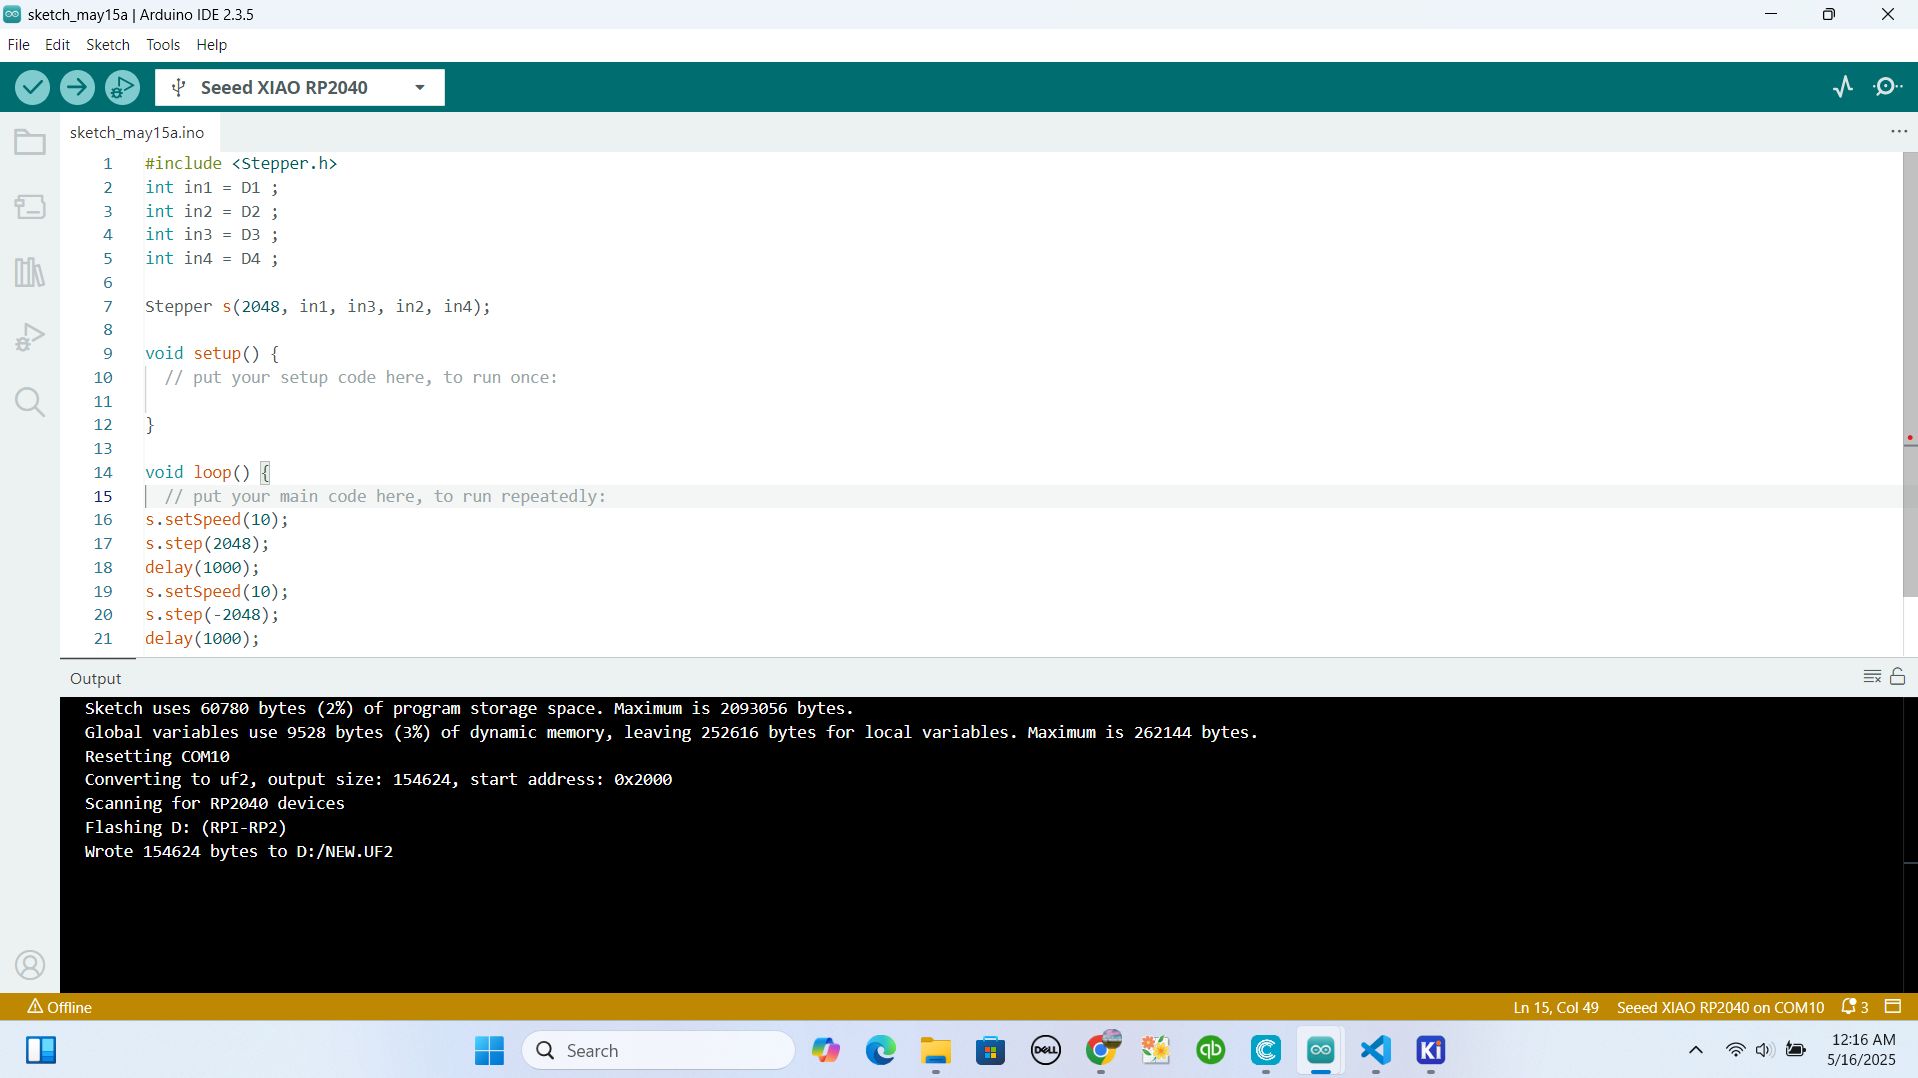
Task: Click Ln 15, Col 49 in status bar
Action: pos(1555,1007)
